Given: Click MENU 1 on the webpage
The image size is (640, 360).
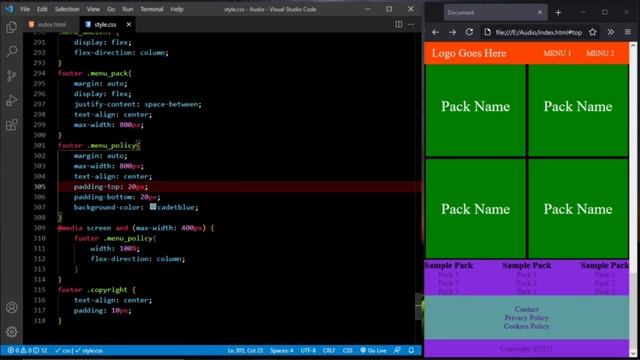Looking at the screenshot, I should (557, 53).
